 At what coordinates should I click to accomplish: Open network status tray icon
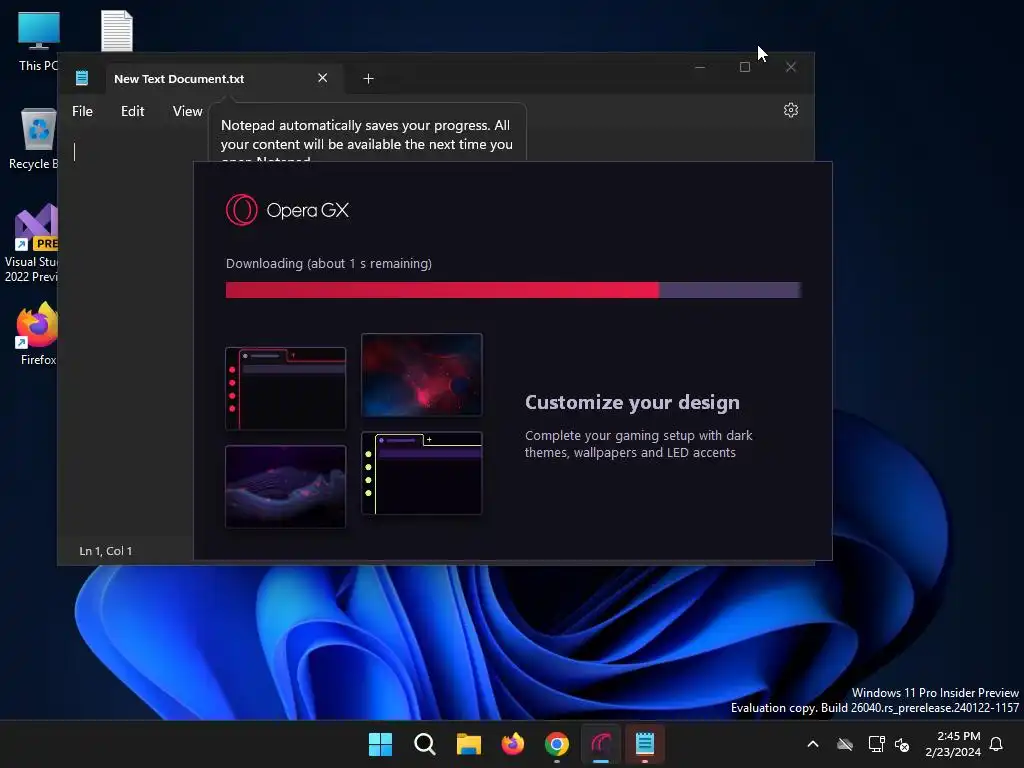tap(876, 744)
